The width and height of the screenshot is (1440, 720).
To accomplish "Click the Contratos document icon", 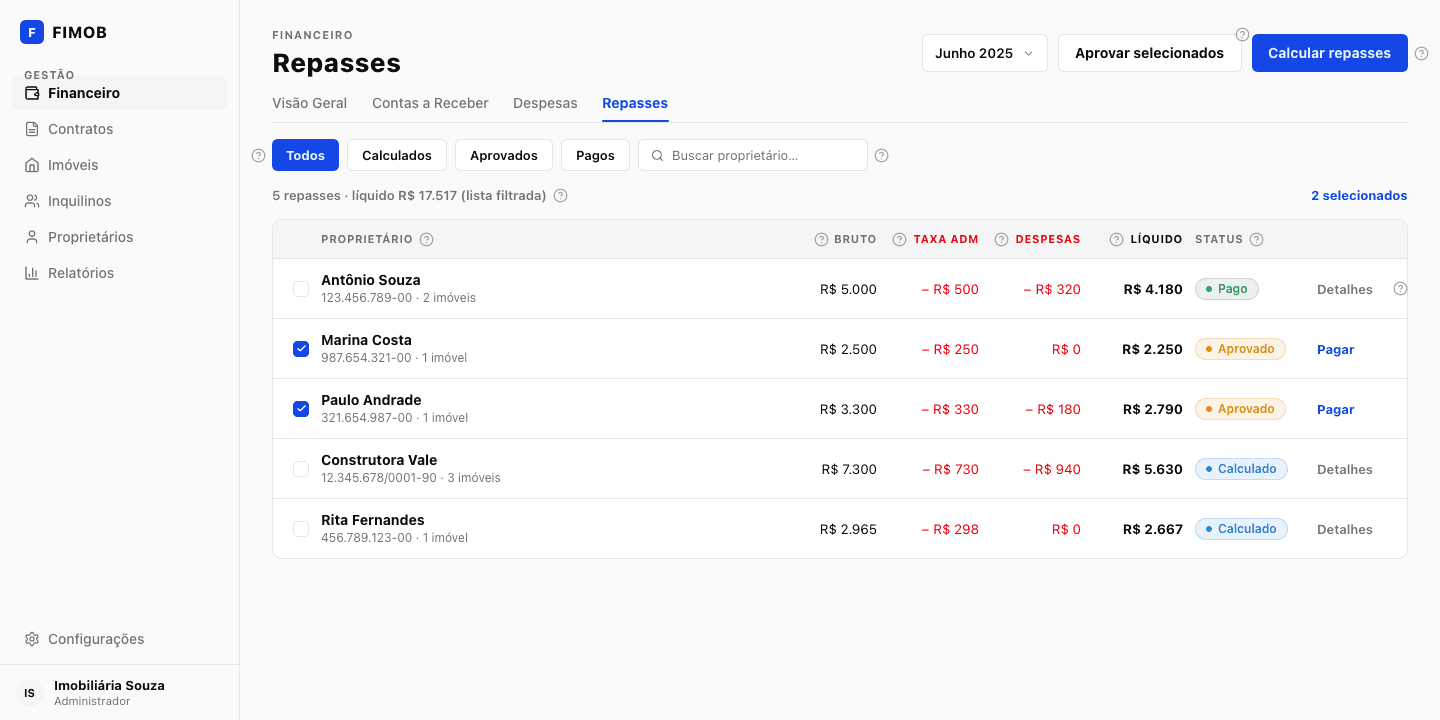I will (x=32, y=129).
